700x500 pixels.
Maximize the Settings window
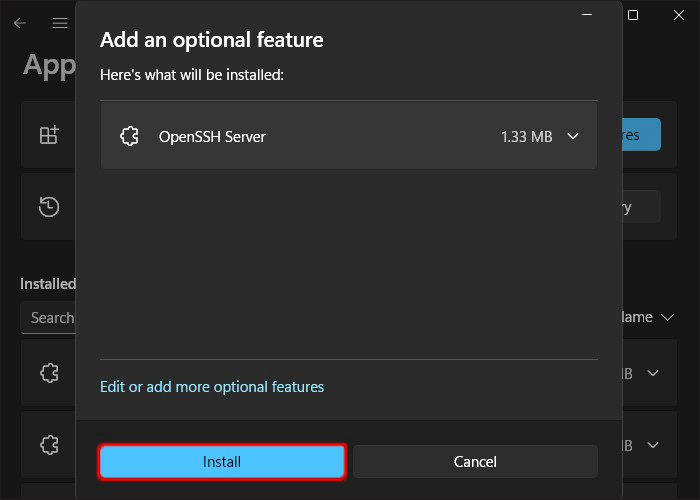(x=633, y=16)
